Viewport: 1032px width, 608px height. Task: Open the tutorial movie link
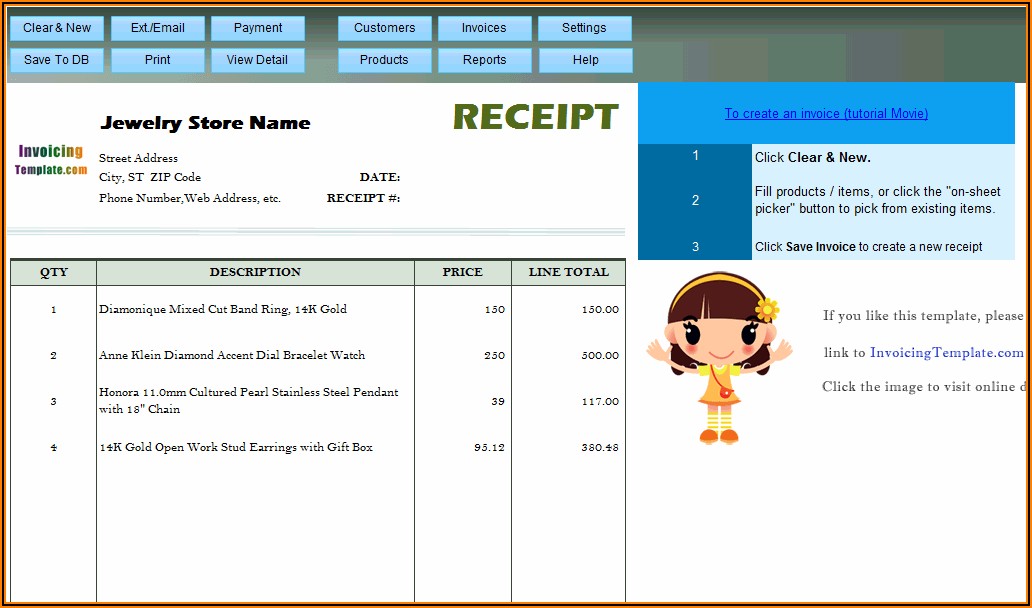coord(826,114)
